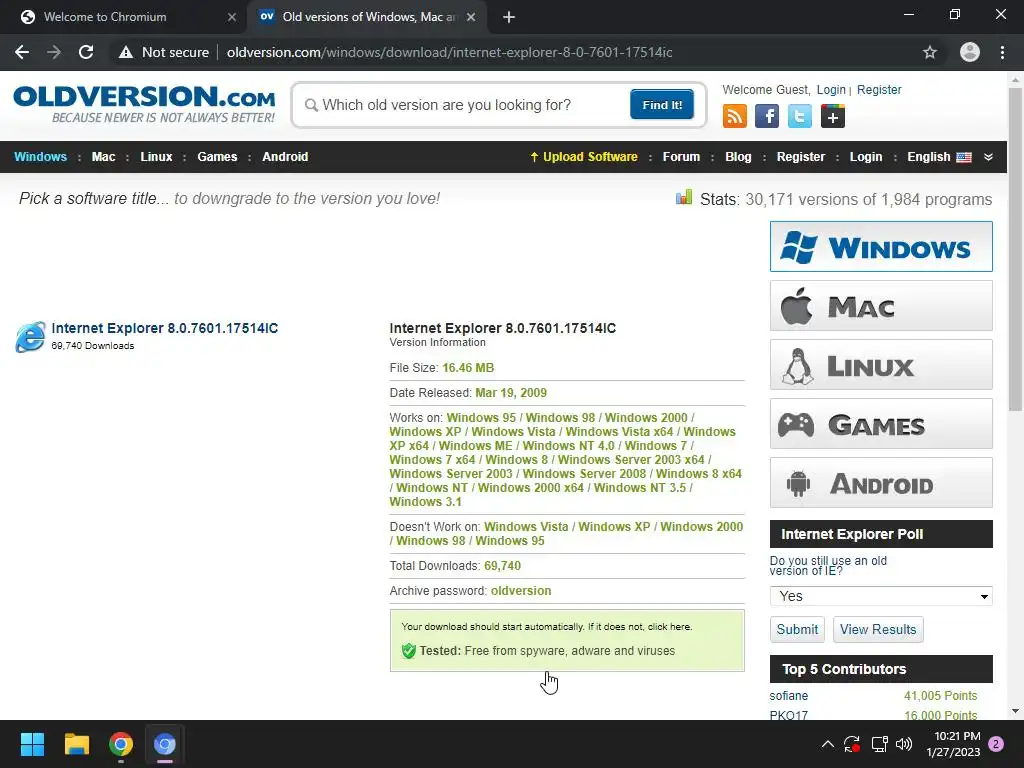The height and width of the screenshot is (768, 1024).
Task: Select the Old versions of Windows tab
Action: pos(366,17)
